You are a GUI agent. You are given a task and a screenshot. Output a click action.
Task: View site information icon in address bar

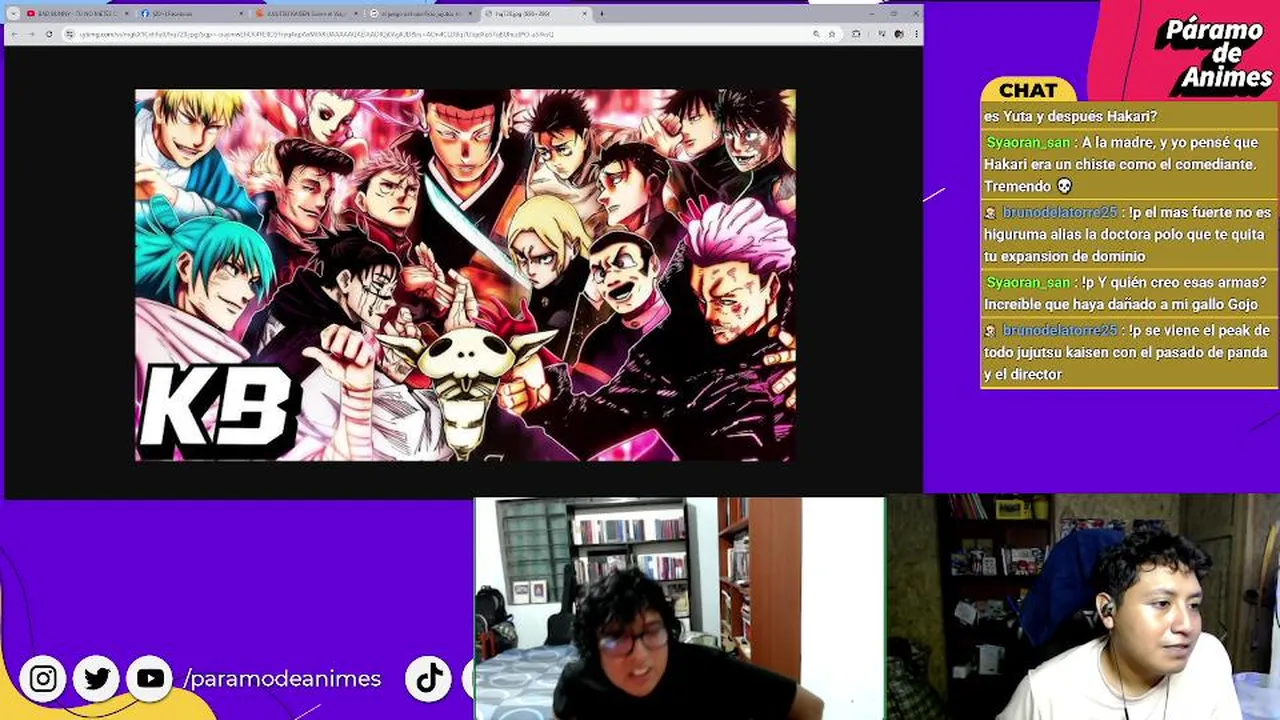69,34
